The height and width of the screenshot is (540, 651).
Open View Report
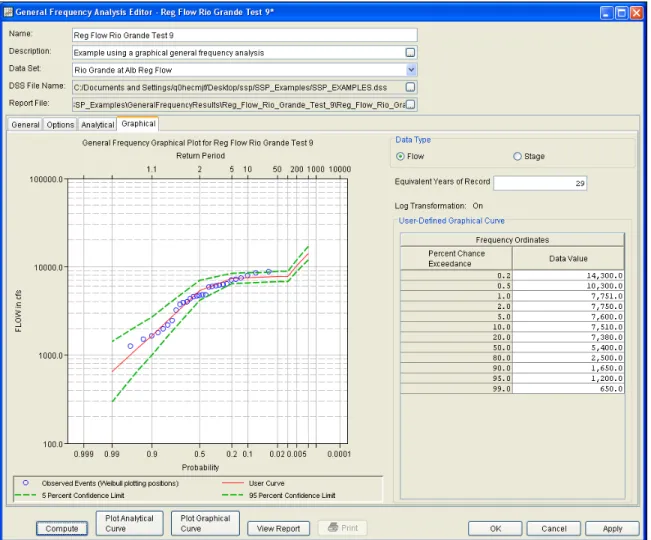click(x=279, y=528)
